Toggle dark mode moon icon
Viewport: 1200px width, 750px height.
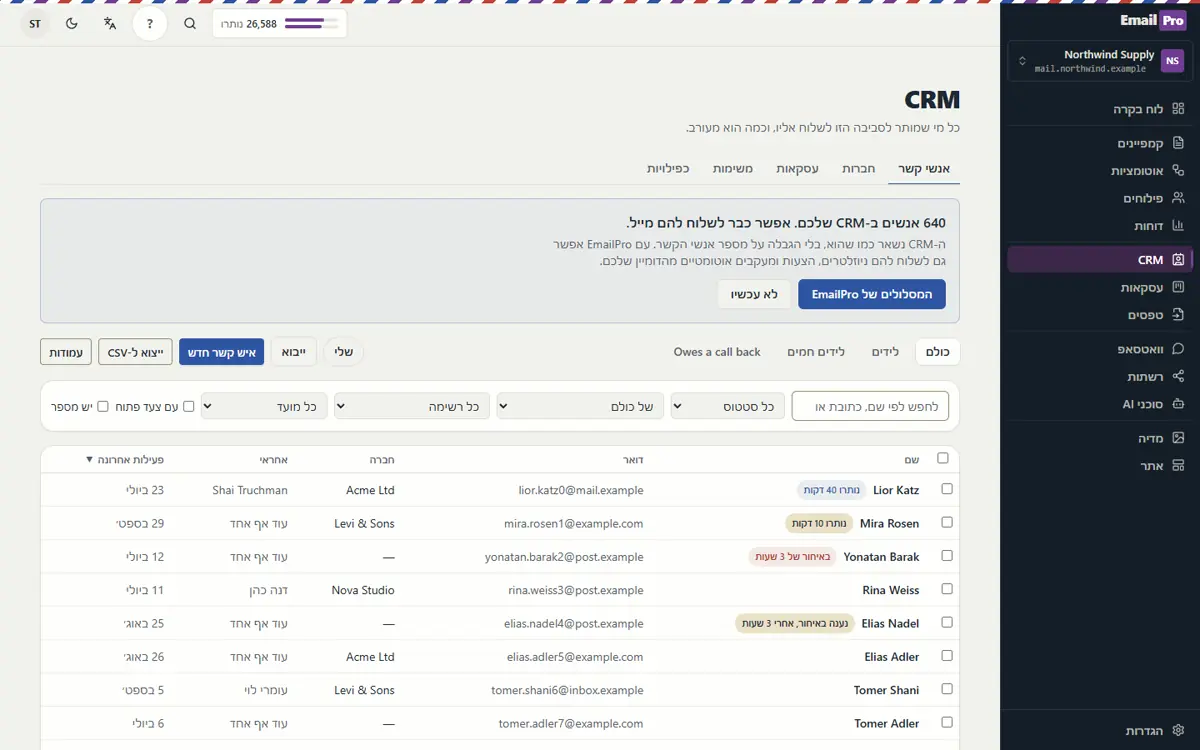[72, 24]
